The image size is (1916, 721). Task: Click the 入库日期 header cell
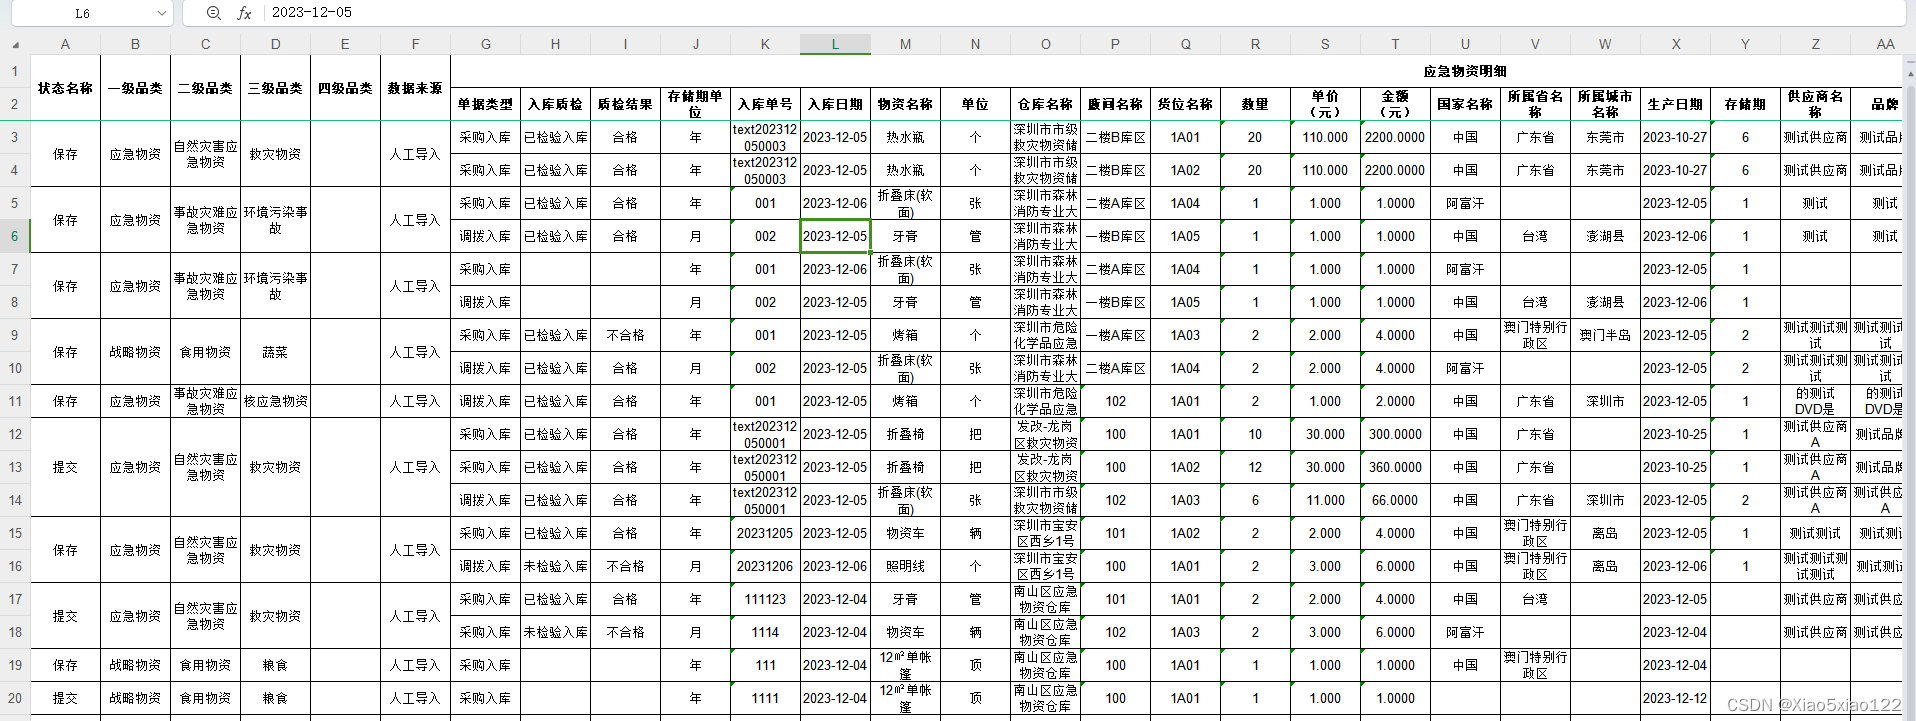[835, 104]
